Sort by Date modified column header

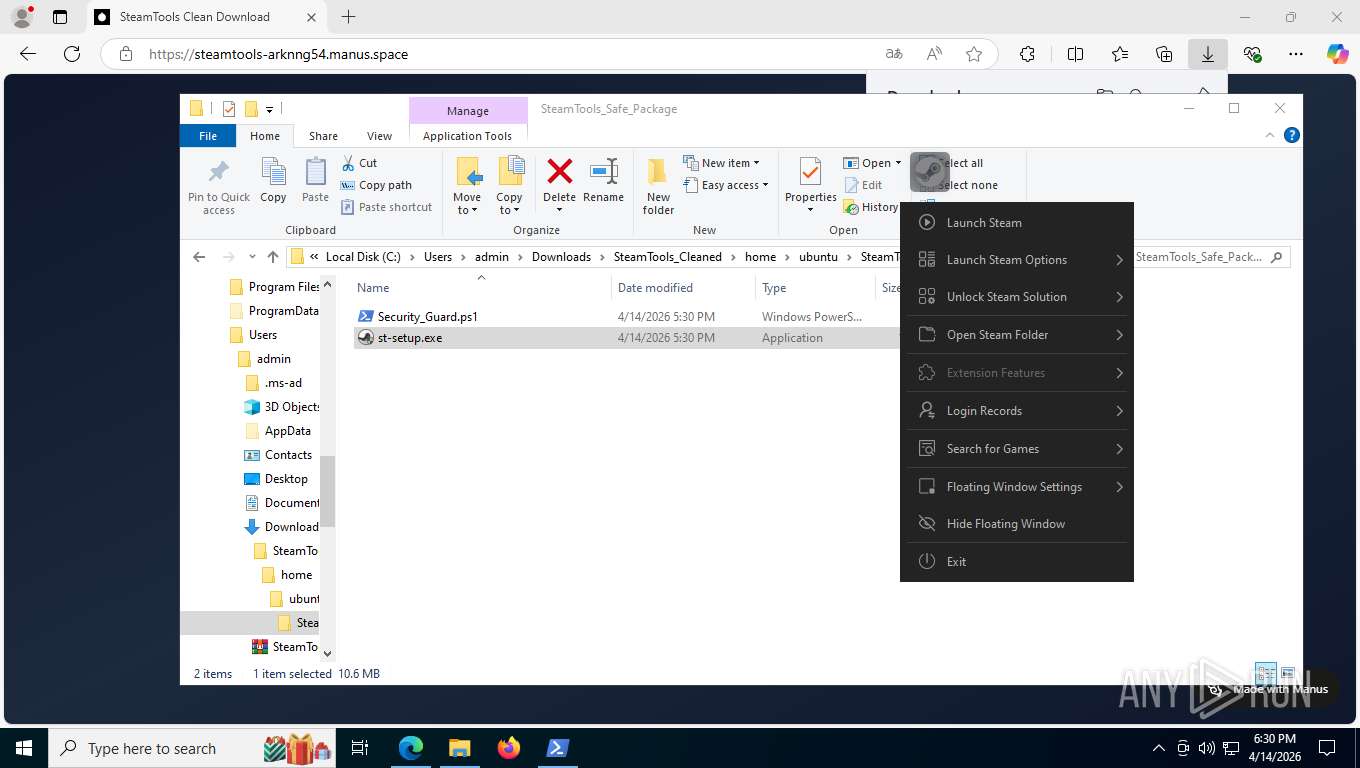683,288
